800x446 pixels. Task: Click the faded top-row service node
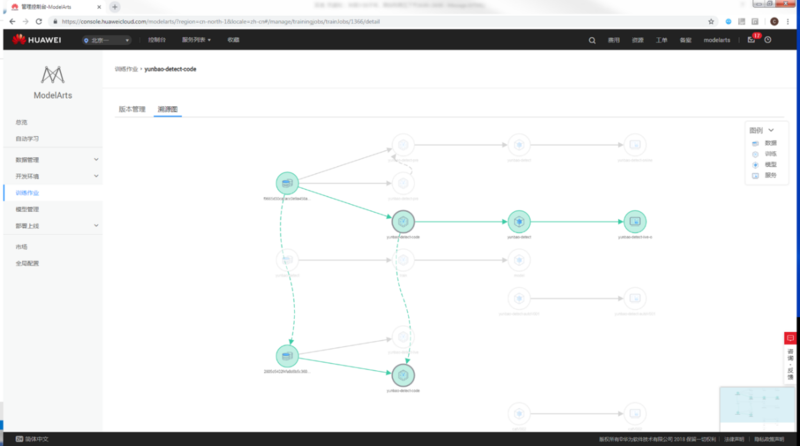635,145
